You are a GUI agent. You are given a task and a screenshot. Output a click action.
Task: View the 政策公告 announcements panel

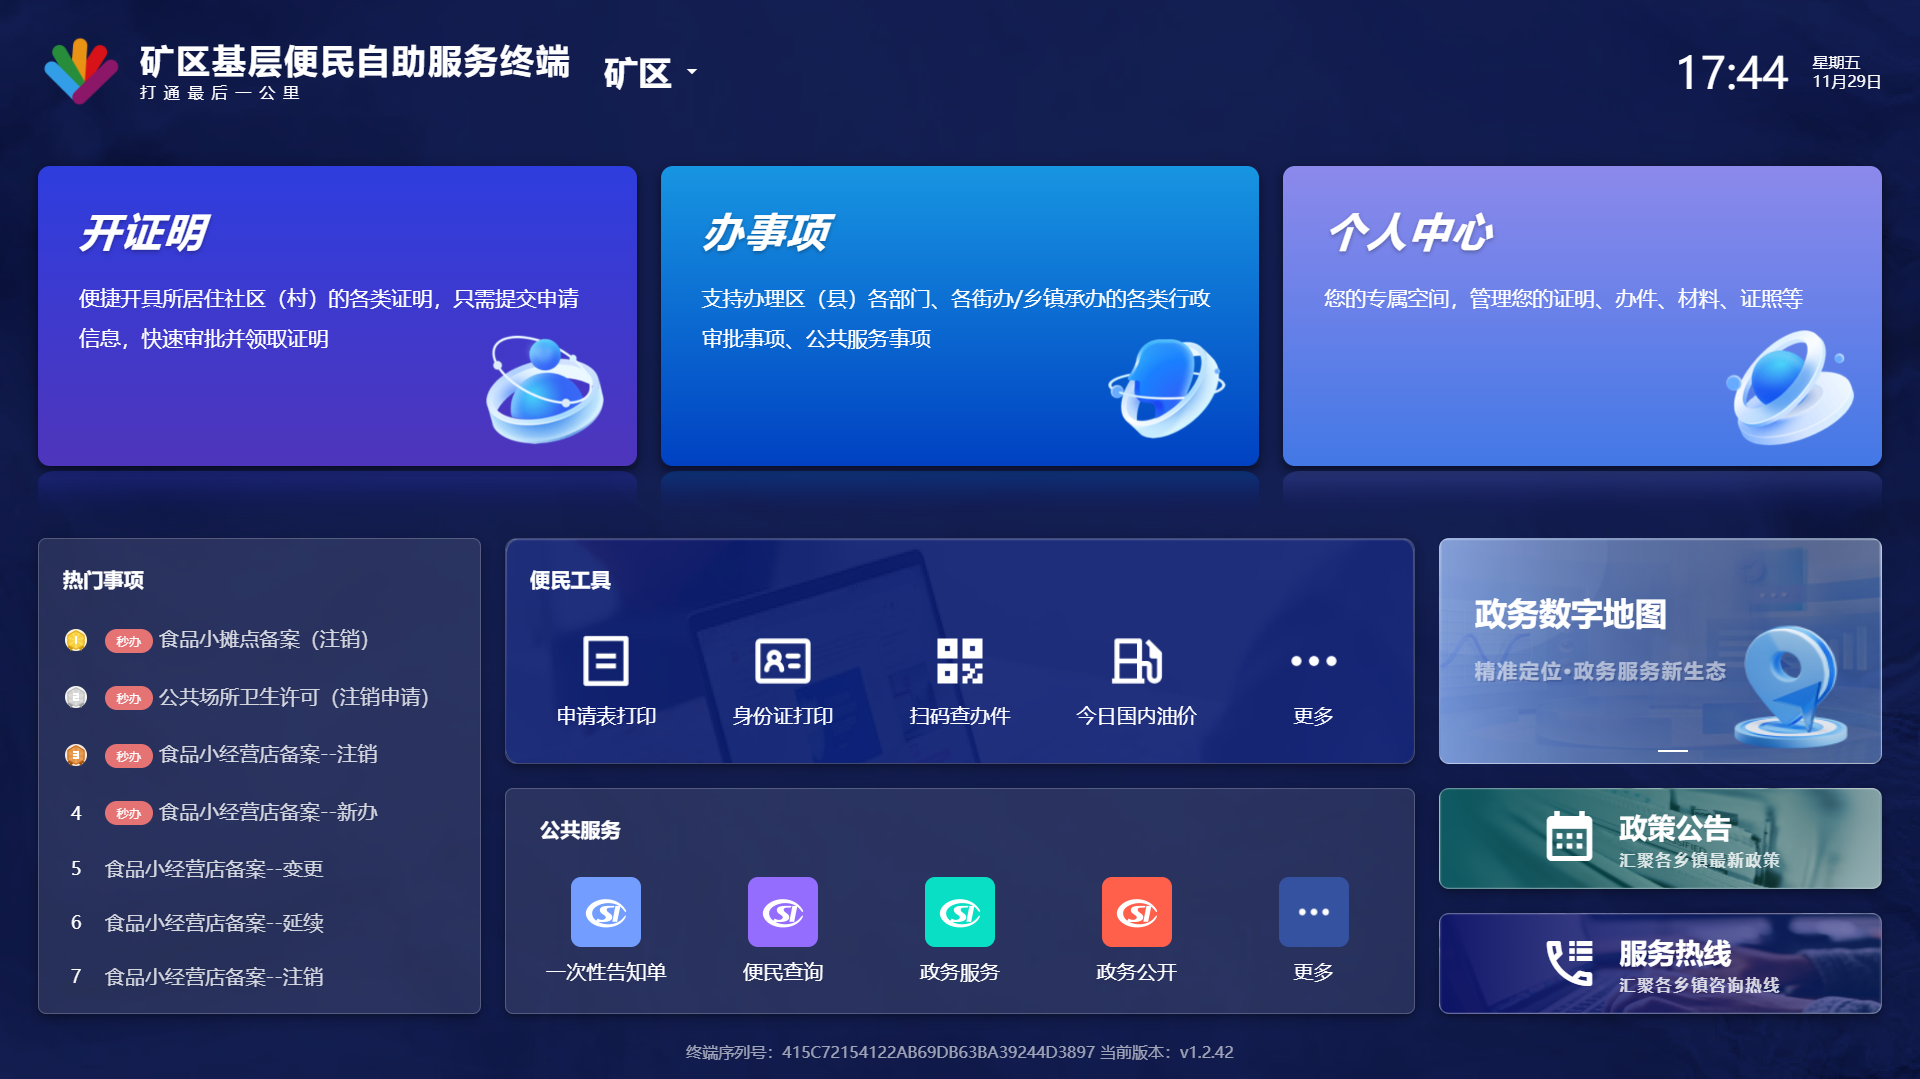pyautogui.click(x=1659, y=838)
